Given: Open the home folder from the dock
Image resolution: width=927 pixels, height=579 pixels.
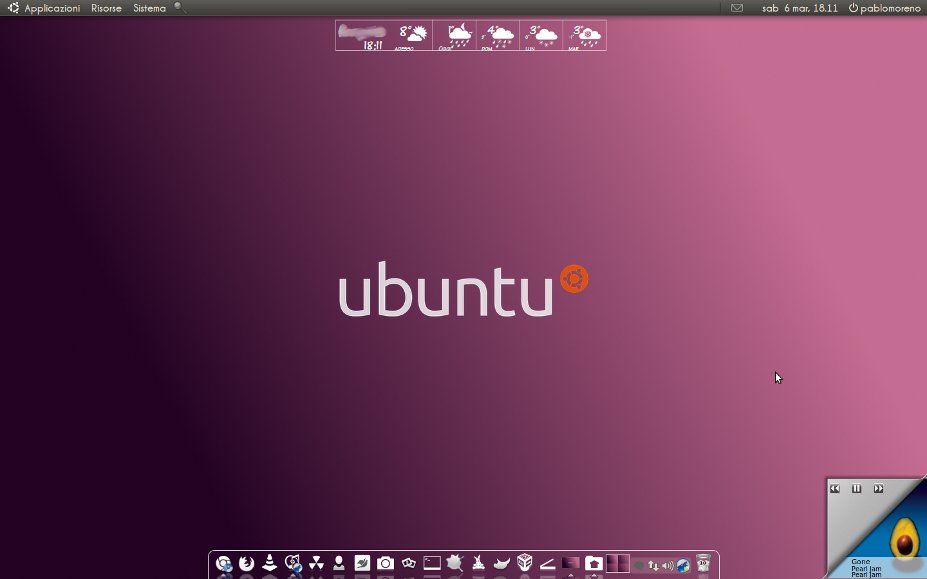Looking at the screenshot, I should 594,563.
